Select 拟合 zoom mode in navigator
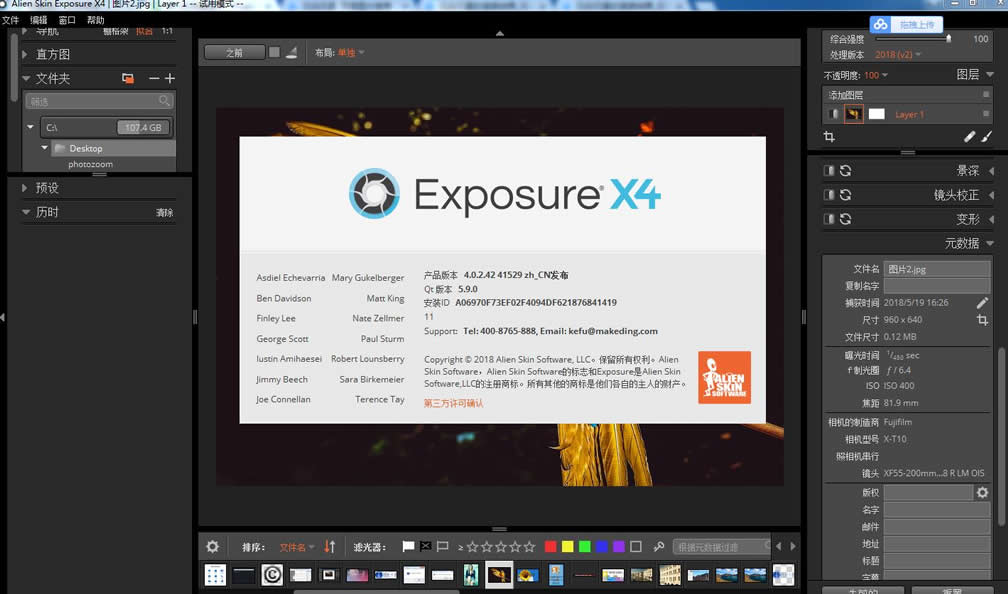 point(145,31)
